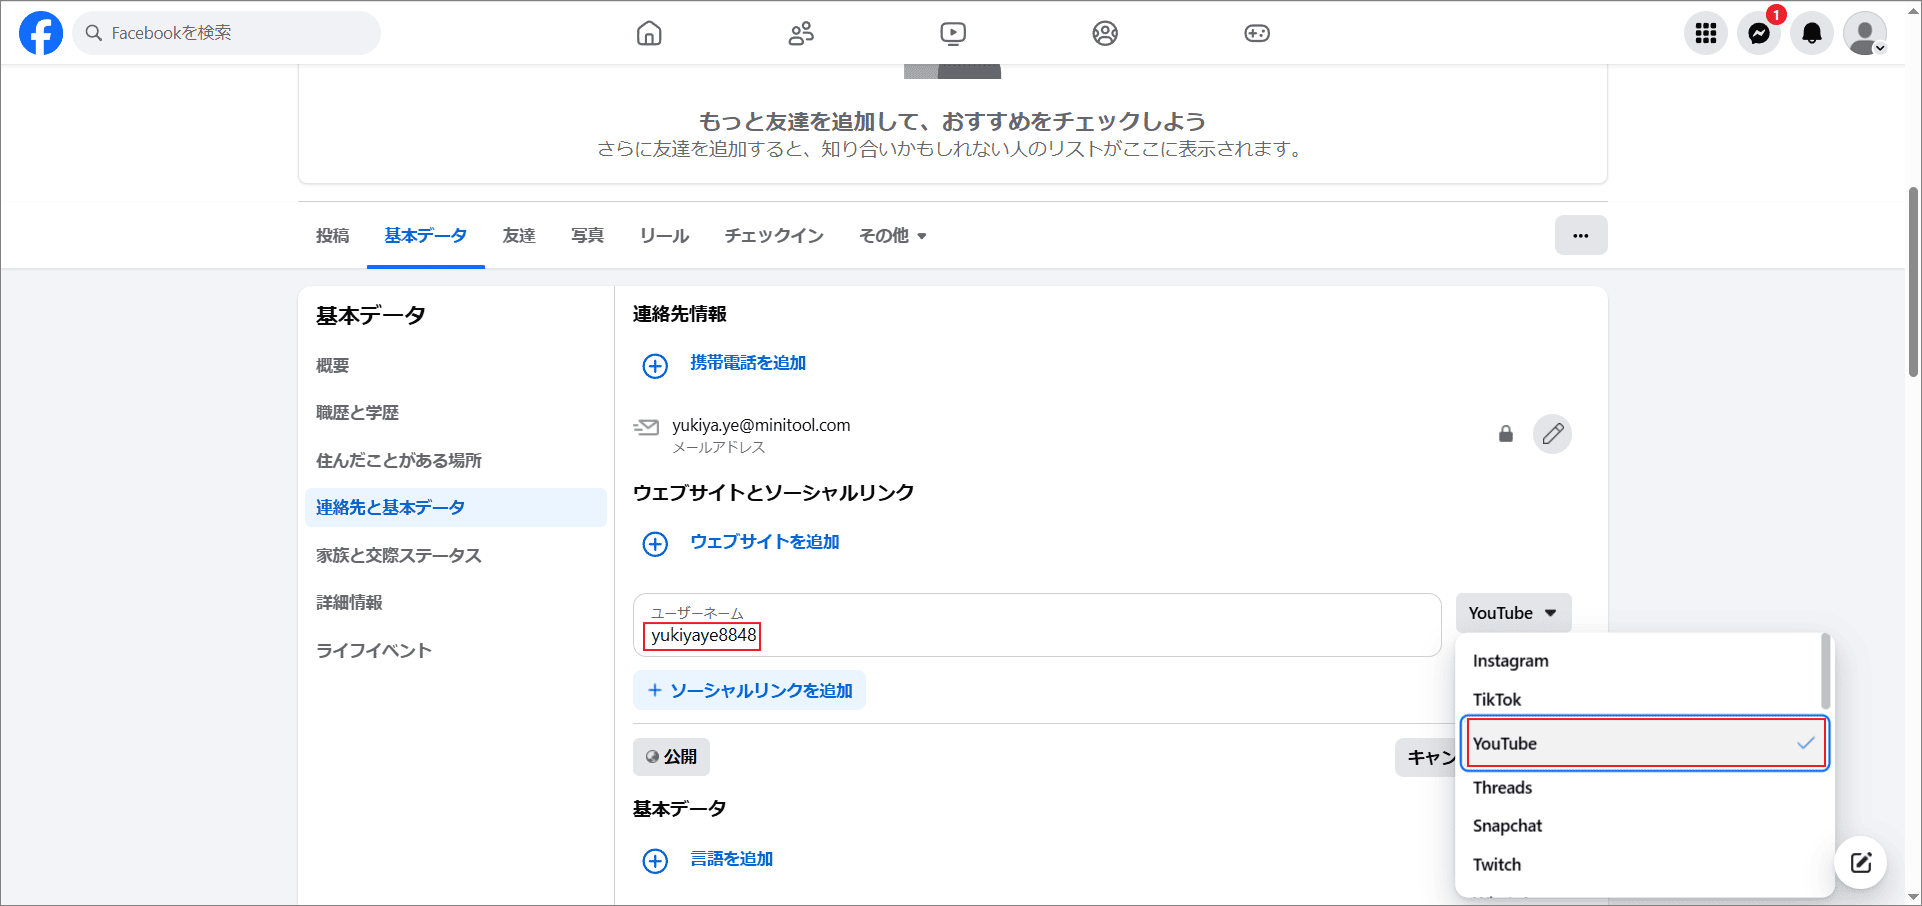Image resolution: width=1922 pixels, height=906 pixels.
Task: Click the ソーシャルリンクを追加 button
Action: click(x=749, y=690)
